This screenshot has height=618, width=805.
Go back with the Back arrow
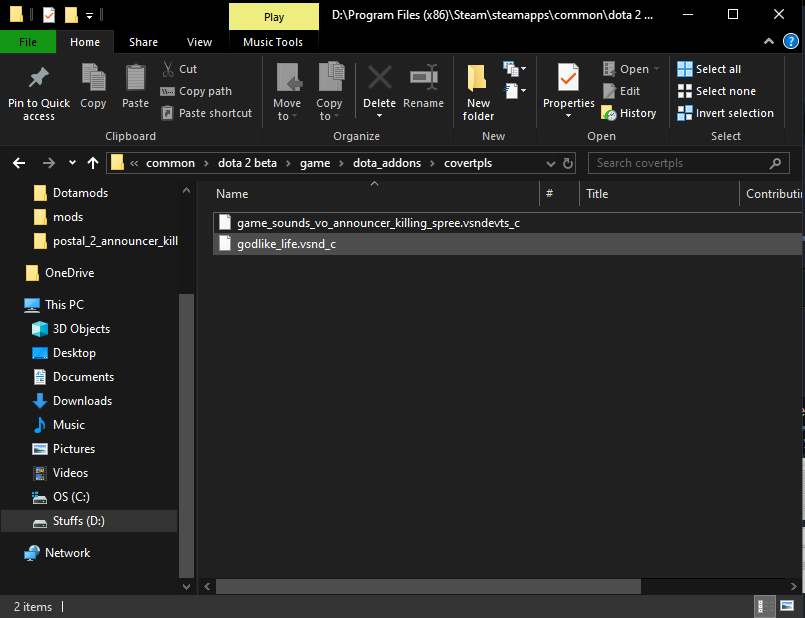(19, 163)
